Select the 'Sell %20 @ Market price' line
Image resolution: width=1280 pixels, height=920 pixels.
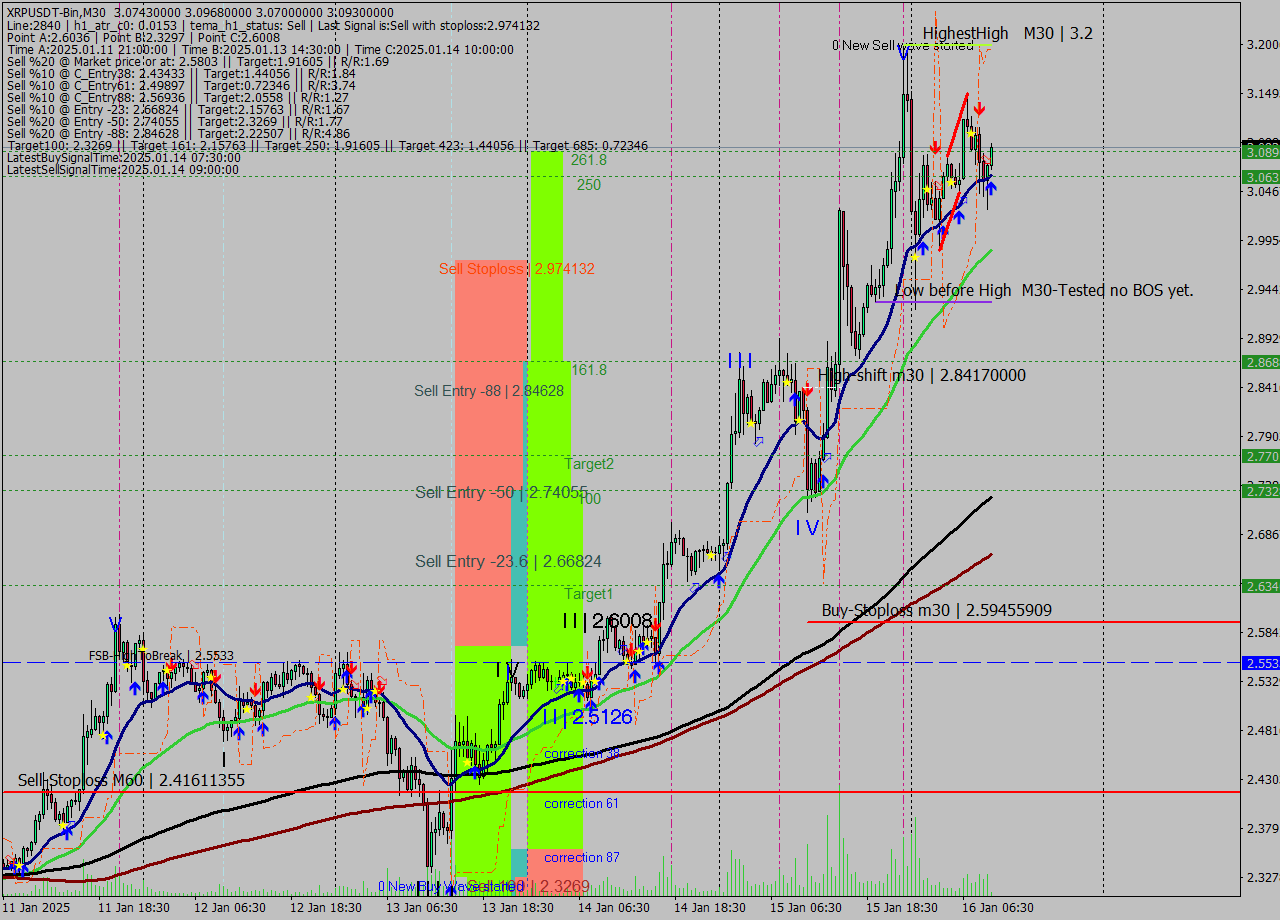[x=197, y=61]
